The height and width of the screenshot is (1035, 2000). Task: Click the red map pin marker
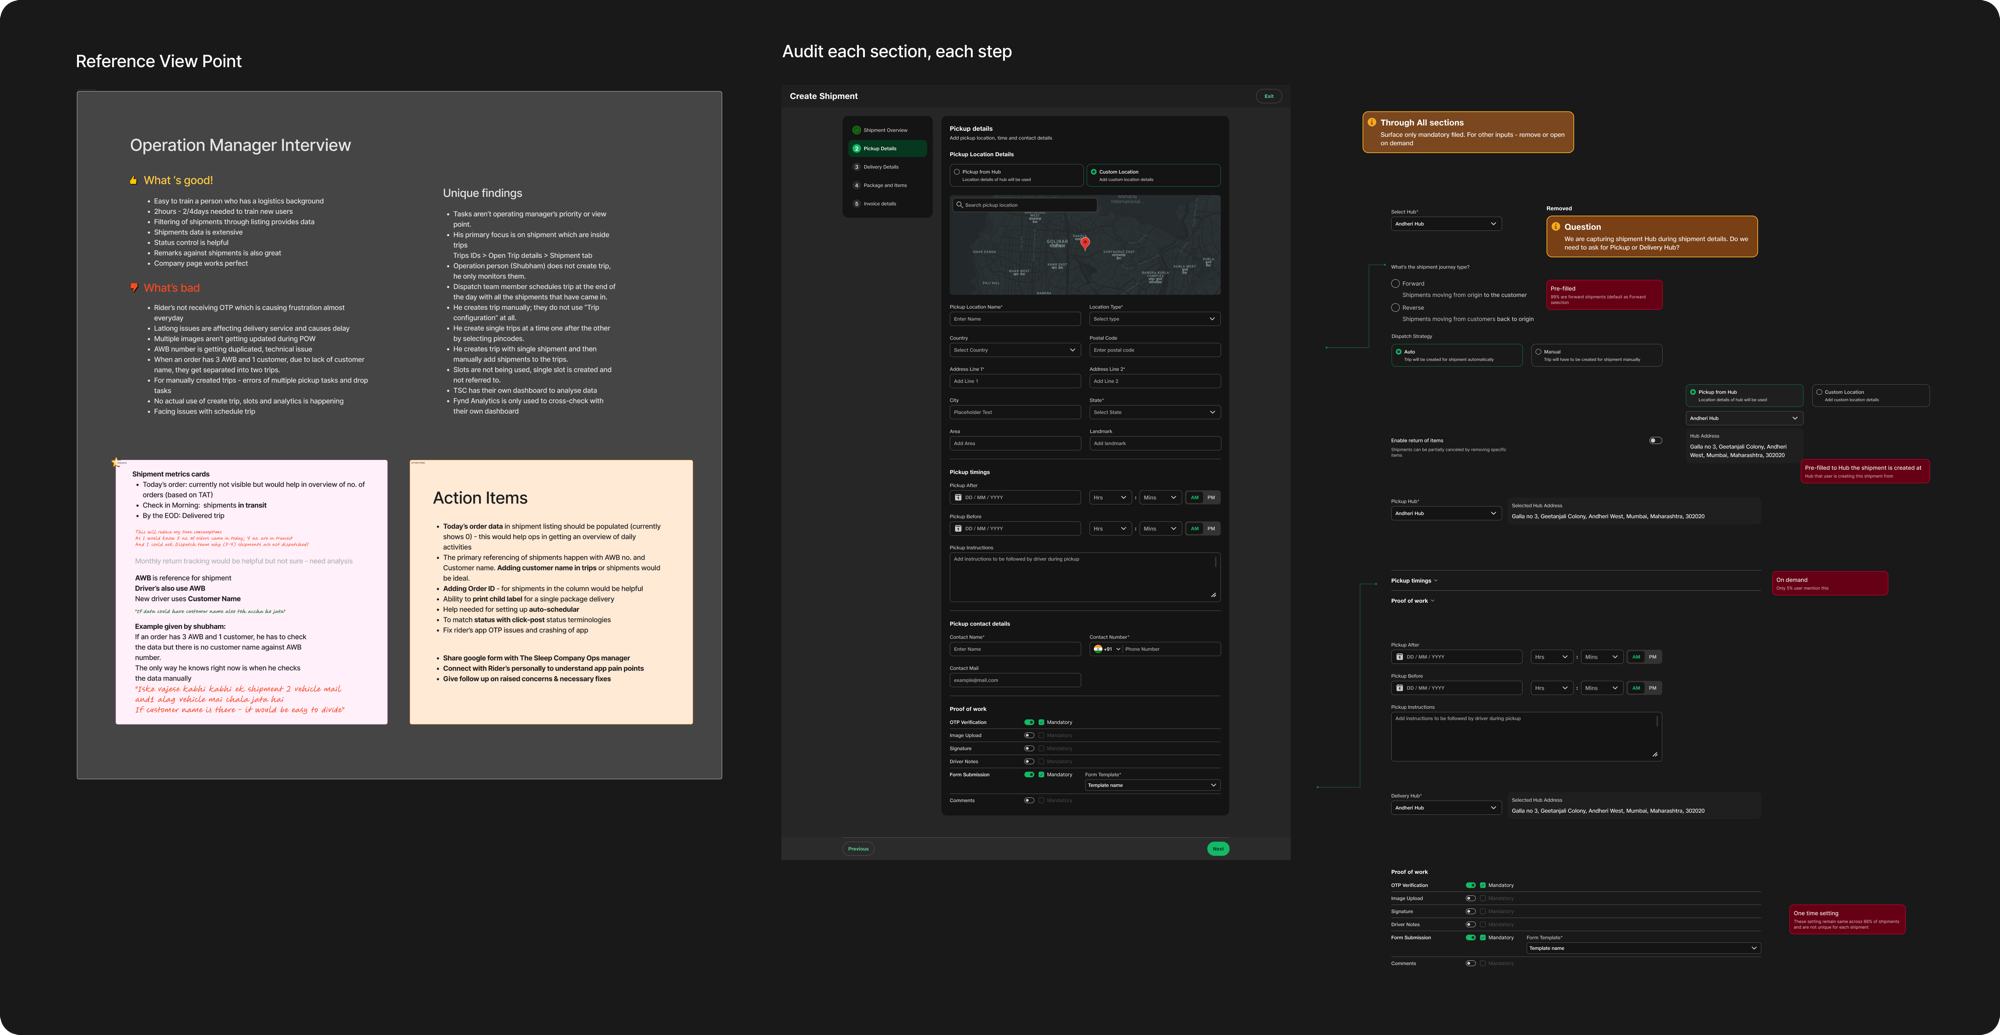tap(1085, 243)
